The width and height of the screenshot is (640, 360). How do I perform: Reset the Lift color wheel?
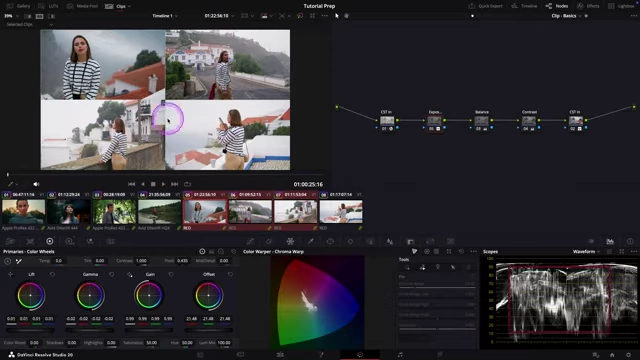[52, 274]
